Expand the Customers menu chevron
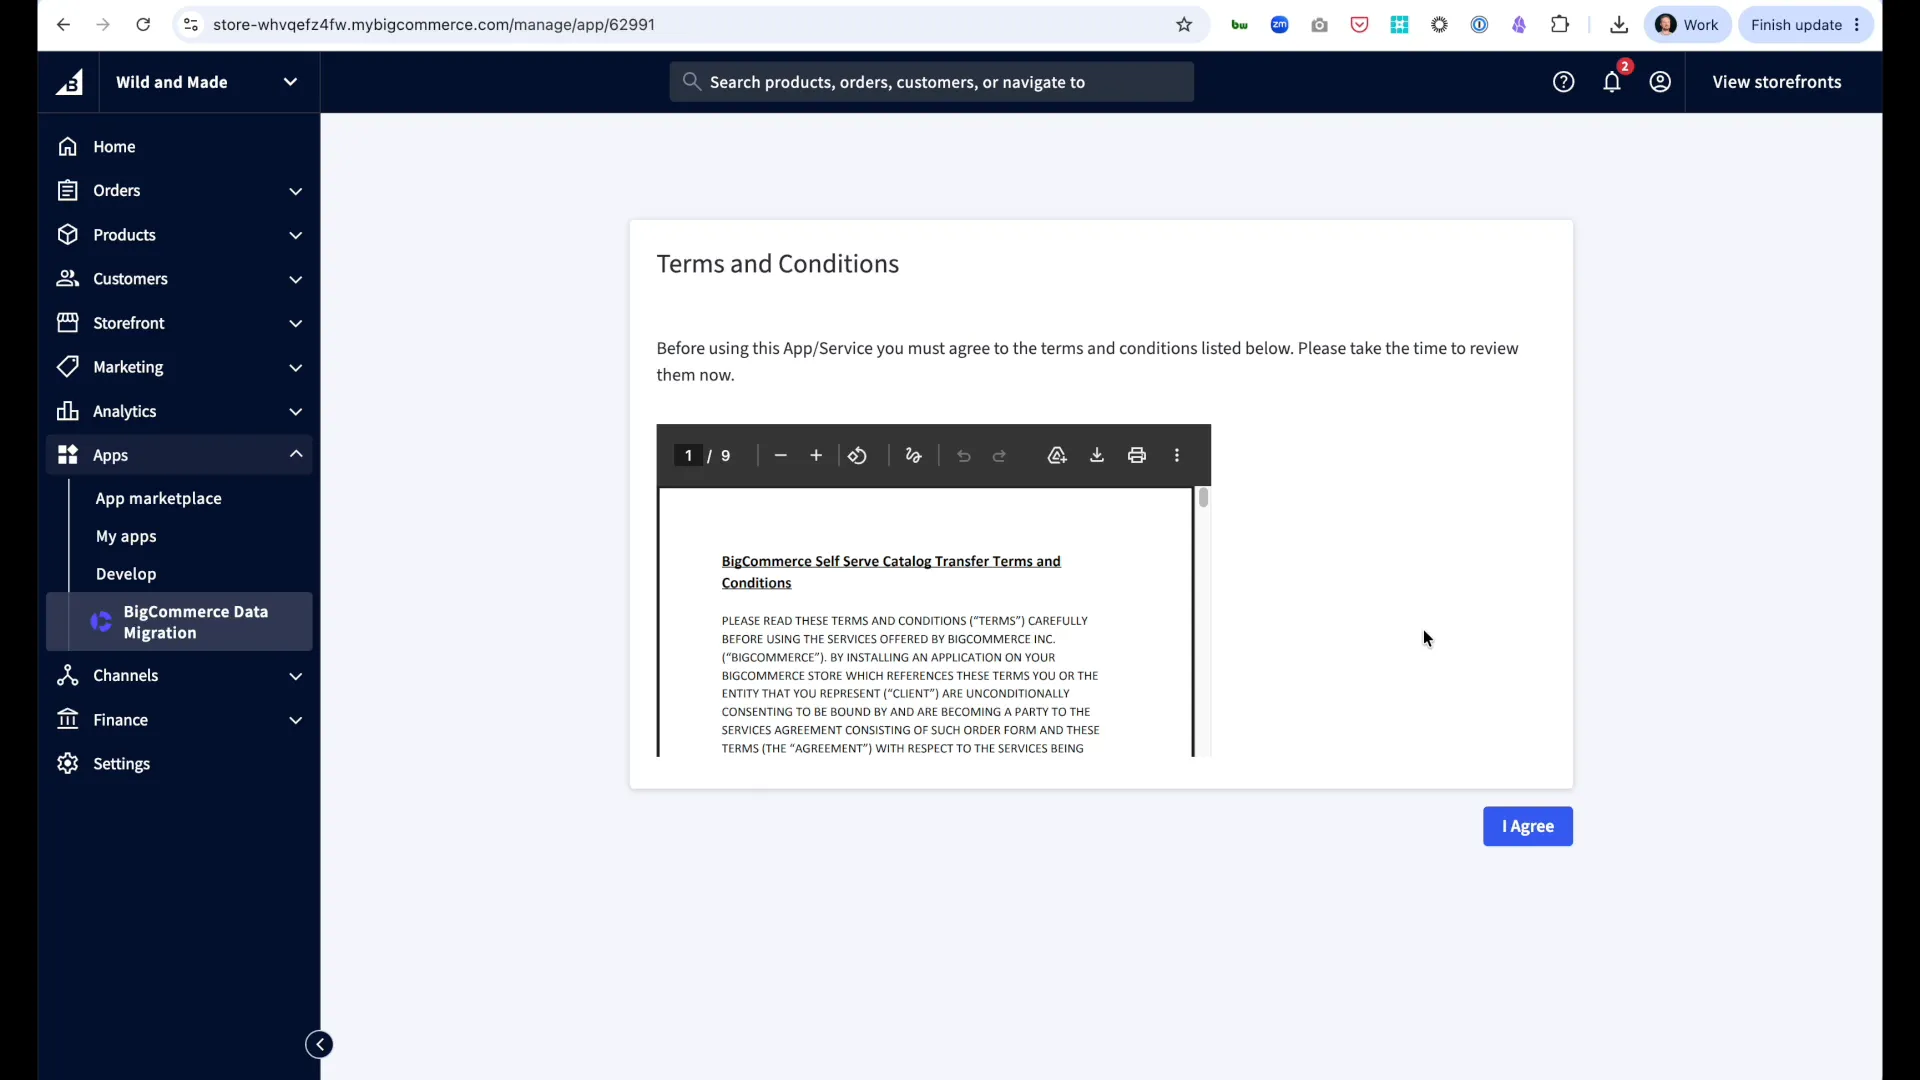 pos(295,279)
